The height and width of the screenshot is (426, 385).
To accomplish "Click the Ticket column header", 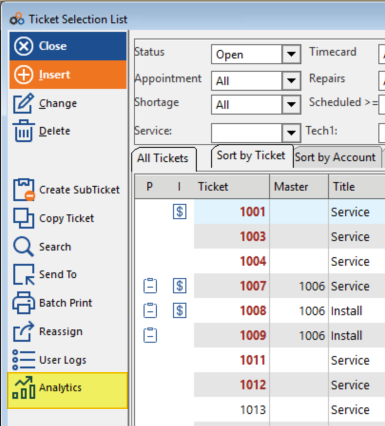I will point(213,187).
